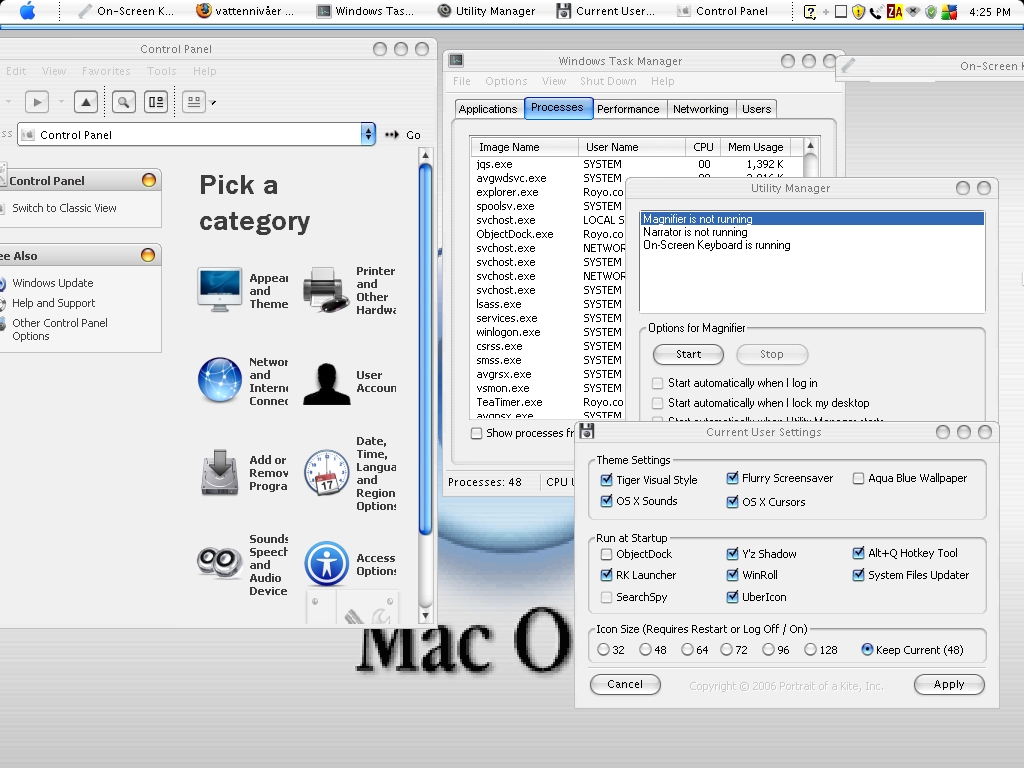Viewport: 1024px width, 768px height.
Task: Select the explorer.exe process row
Action: click(x=547, y=192)
